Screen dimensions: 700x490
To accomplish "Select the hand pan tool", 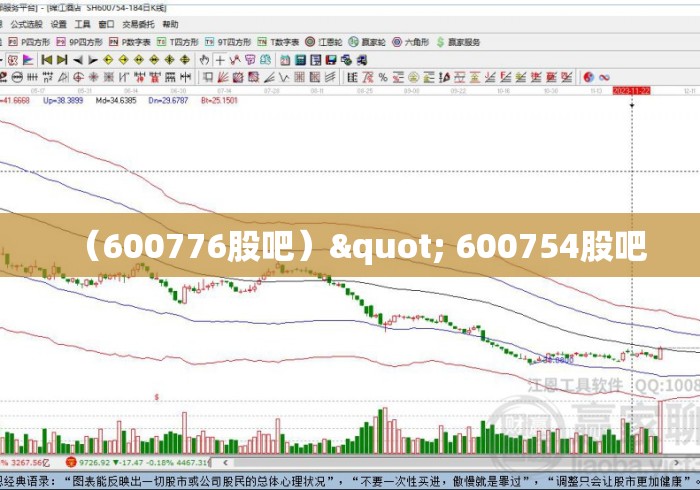I will point(204,60).
